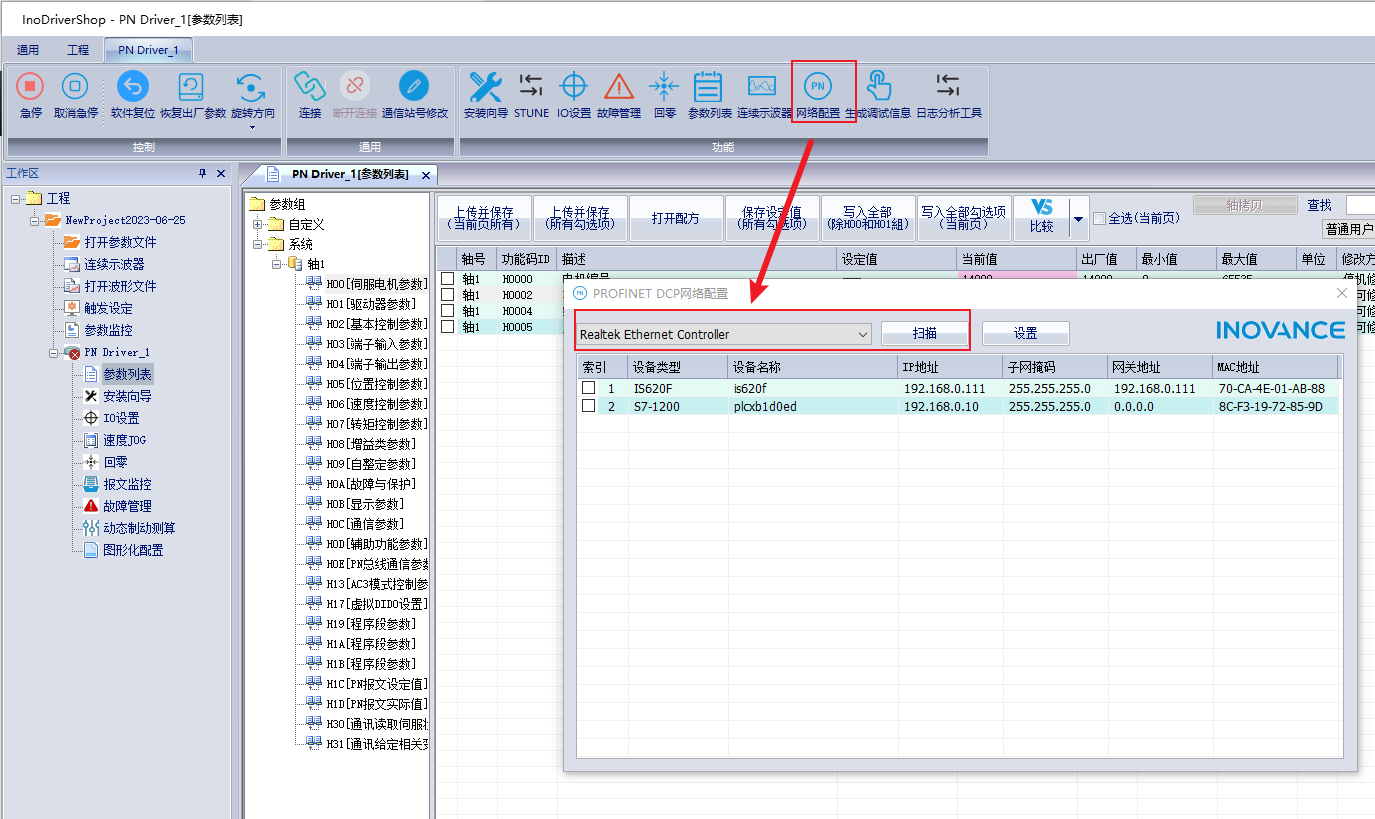
Task: Click the 查找 search input field
Action: (x=1360, y=205)
